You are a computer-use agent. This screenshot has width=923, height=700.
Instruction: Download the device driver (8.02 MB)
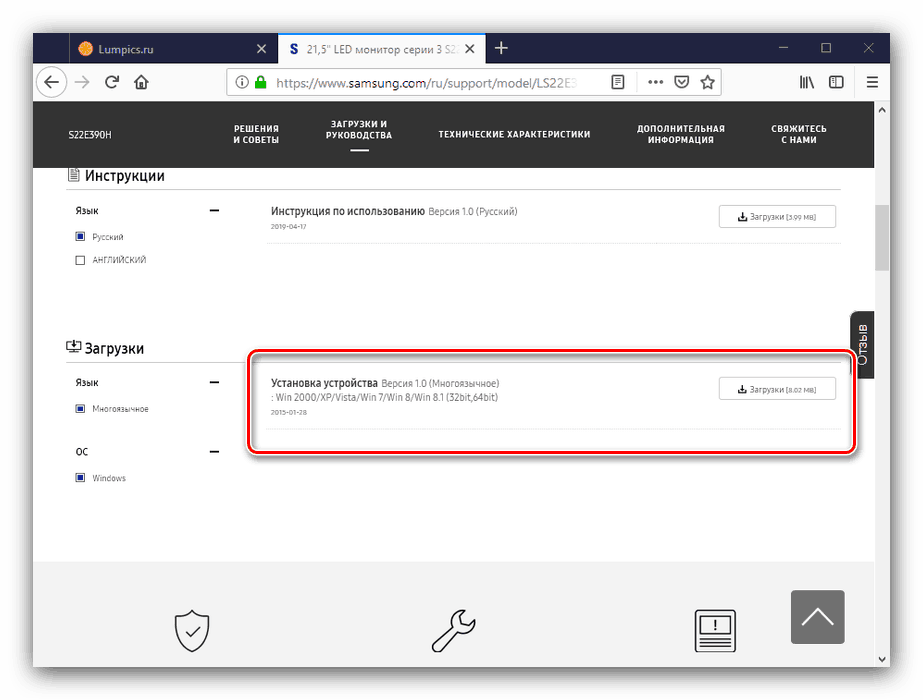(x=777, y=389)
